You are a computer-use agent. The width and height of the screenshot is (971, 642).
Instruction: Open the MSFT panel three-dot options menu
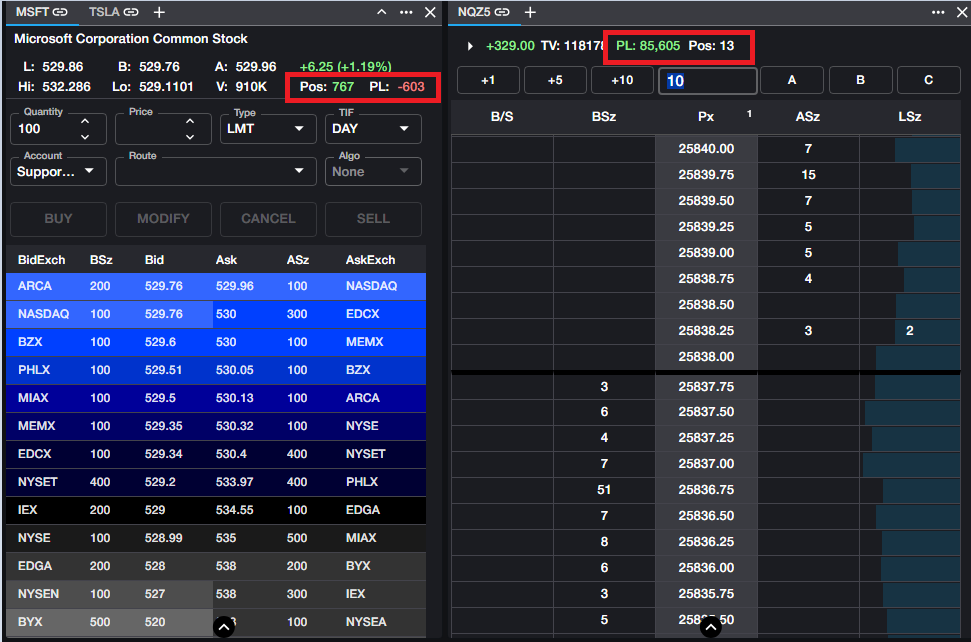(x=406, y=12)
